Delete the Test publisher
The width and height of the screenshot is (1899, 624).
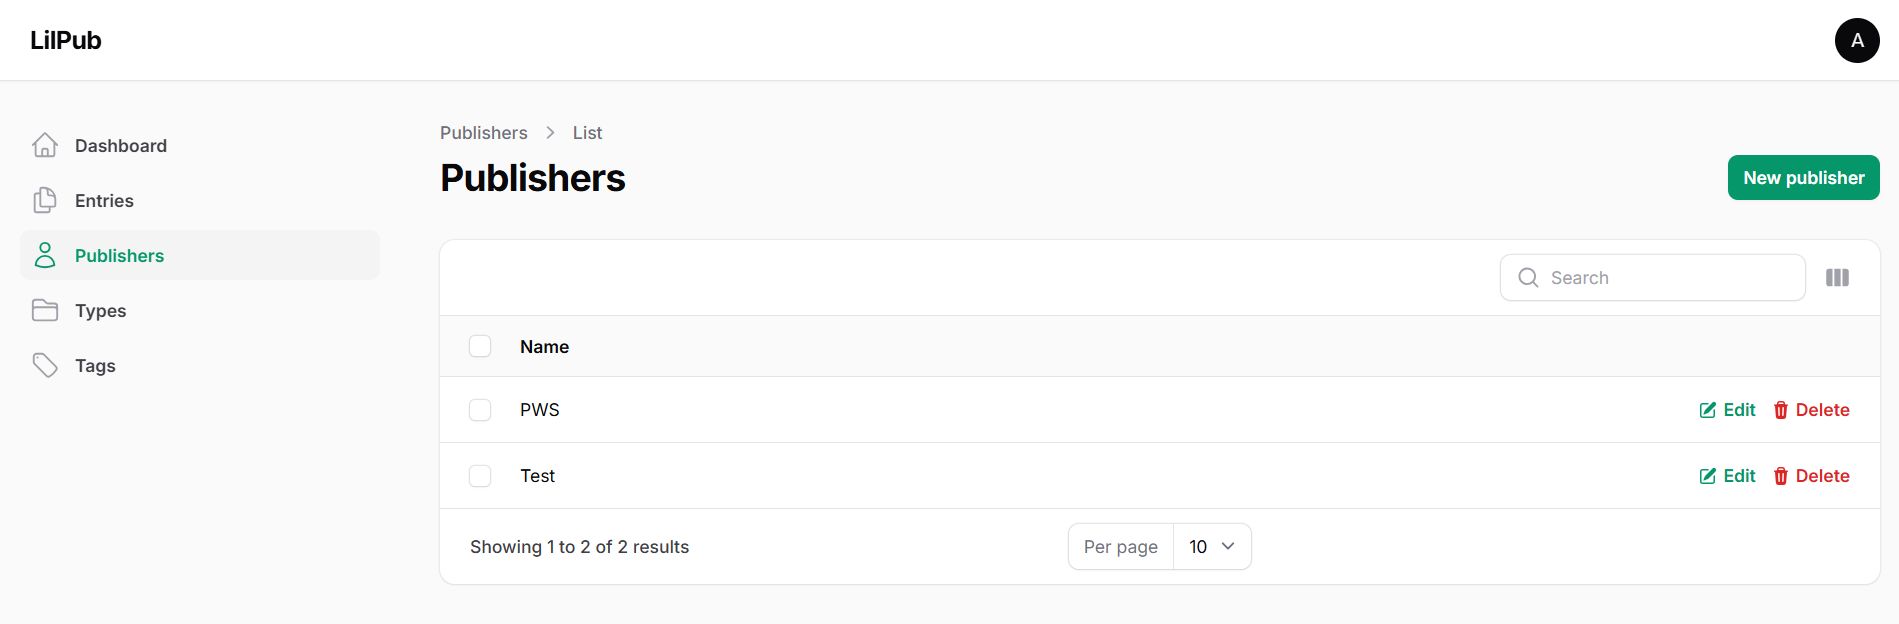[x=1811, y=476]
